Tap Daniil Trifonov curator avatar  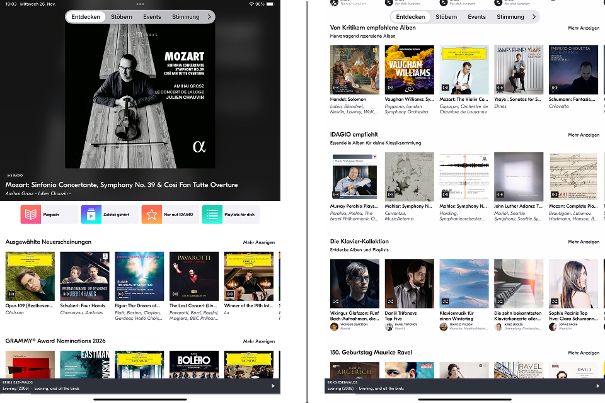coord(389,327)
